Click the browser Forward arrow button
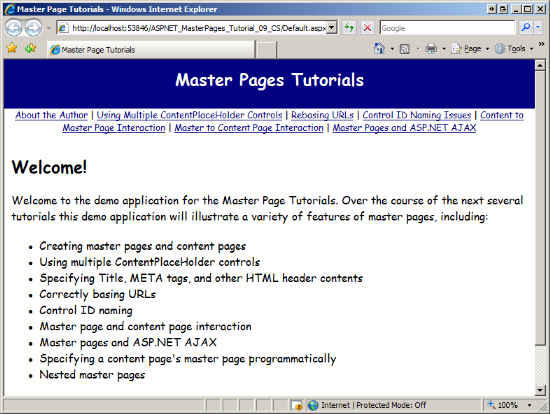This screenshot has height=414, width=550. pos(33,28)
